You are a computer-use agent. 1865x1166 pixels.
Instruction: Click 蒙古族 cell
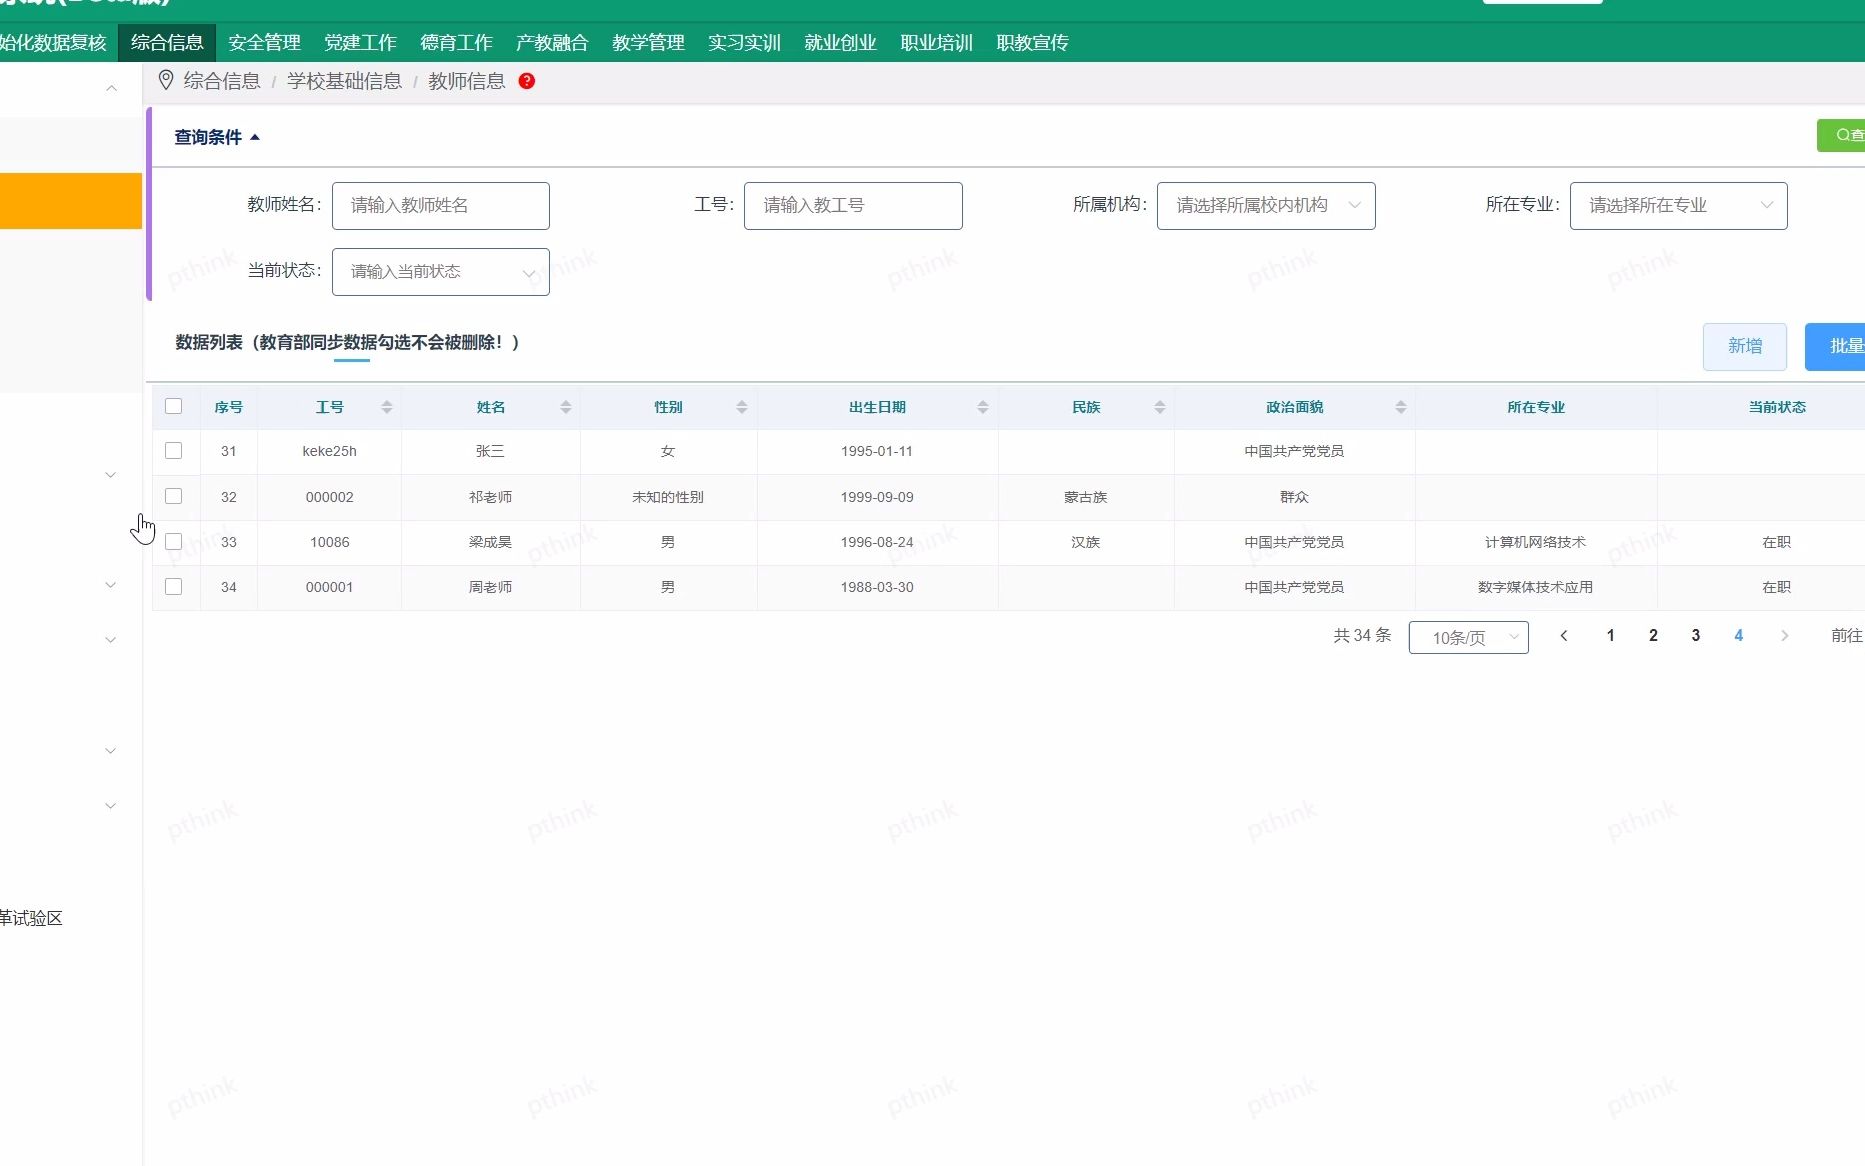coord(1085,497)
